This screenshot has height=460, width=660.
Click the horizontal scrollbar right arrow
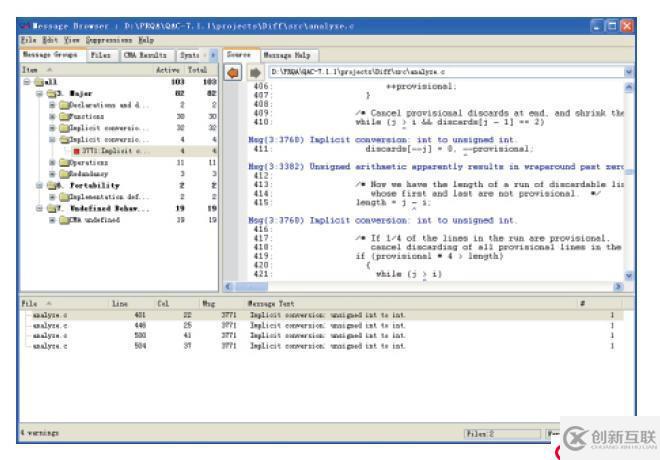tap(618, 287)
